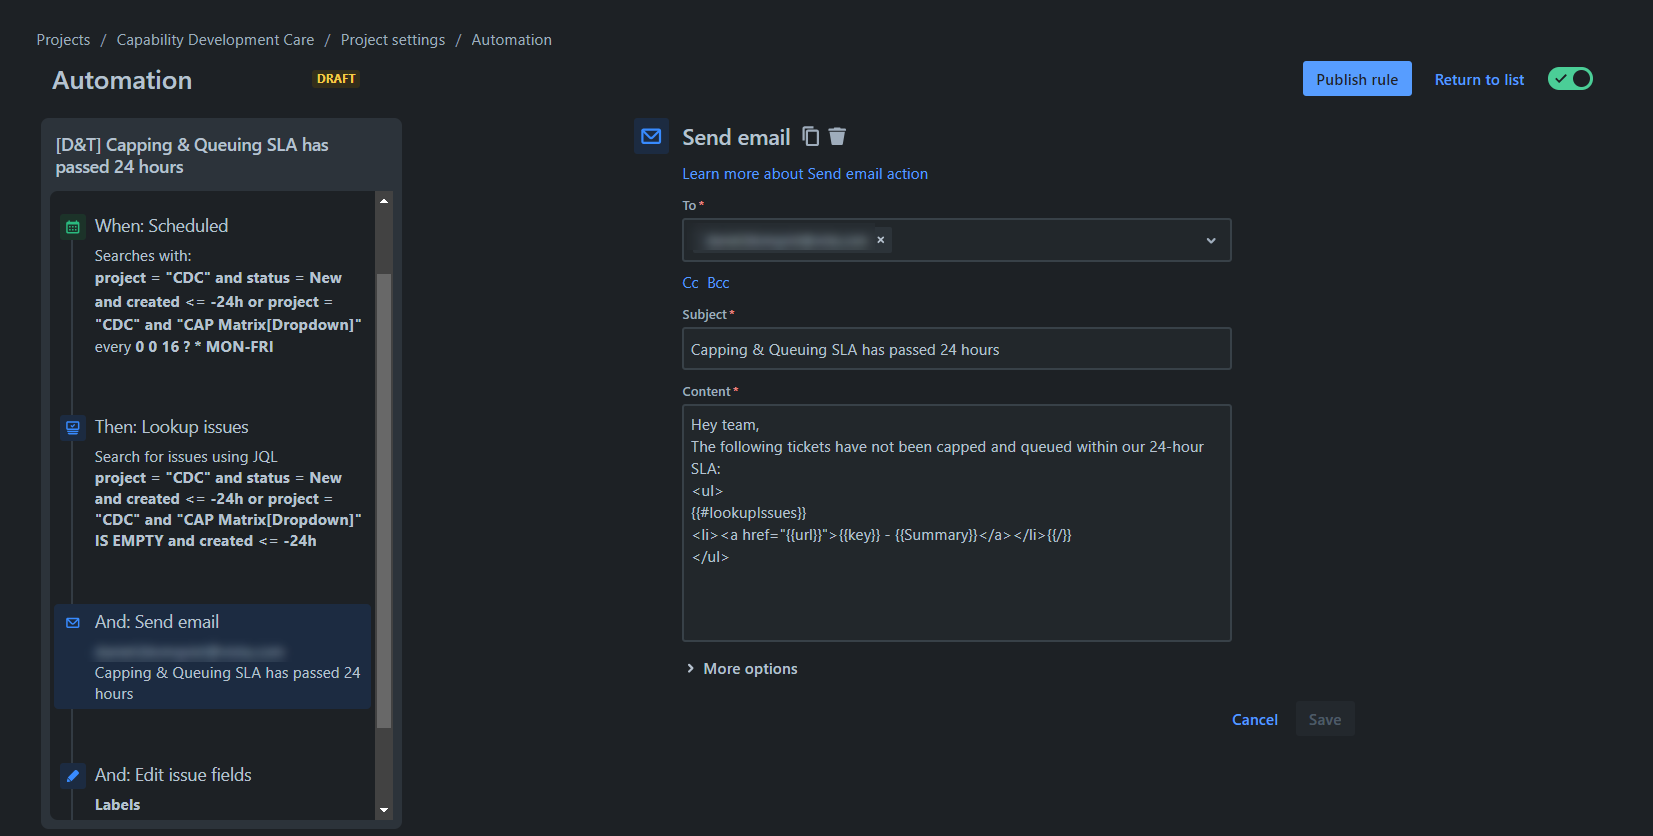
Task: Open Capability Development Care breadcrumb
Action: [x=215, y=40]
